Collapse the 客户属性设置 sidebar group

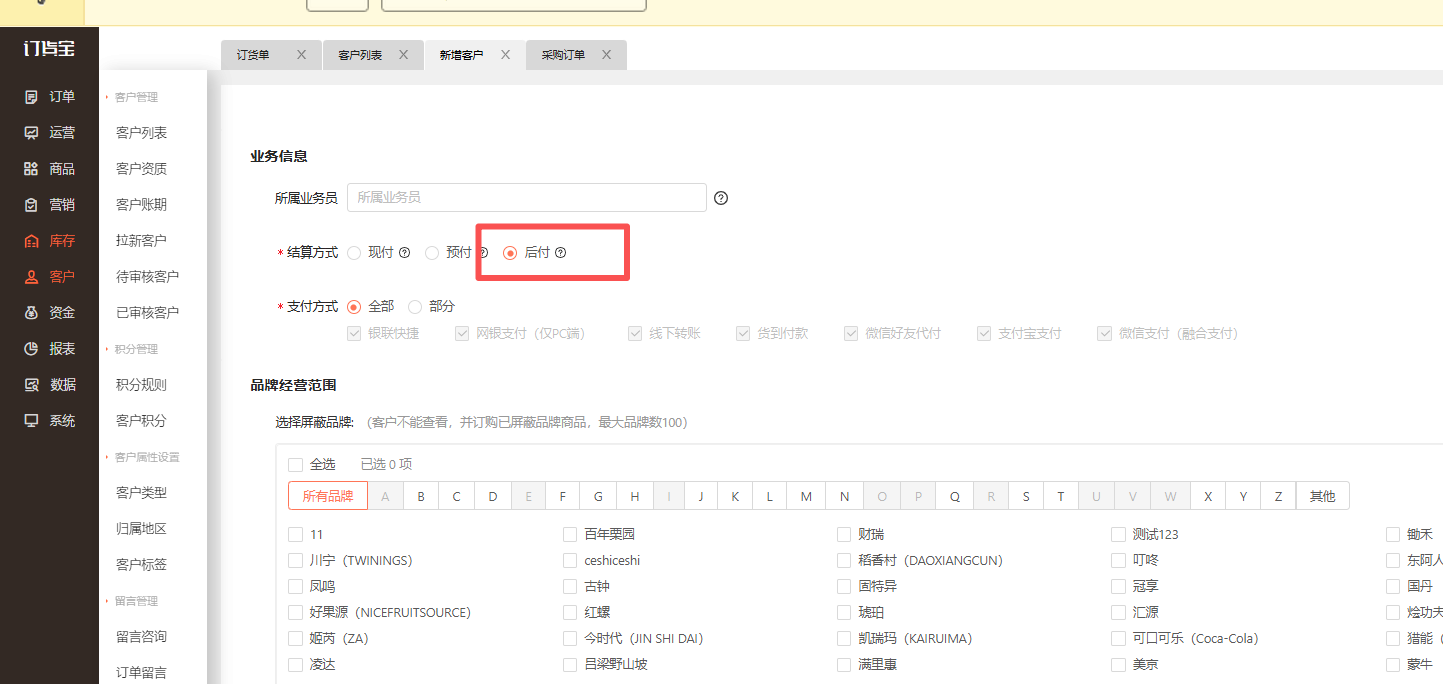[x=146, y=457]
